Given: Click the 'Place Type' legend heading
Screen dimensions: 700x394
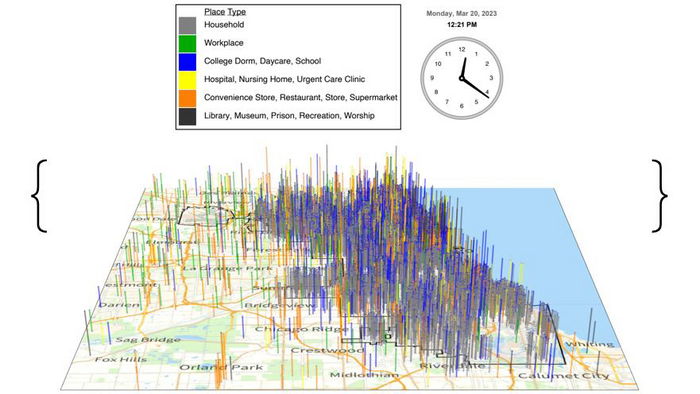Looking at the screenshot, I should 225,12.
